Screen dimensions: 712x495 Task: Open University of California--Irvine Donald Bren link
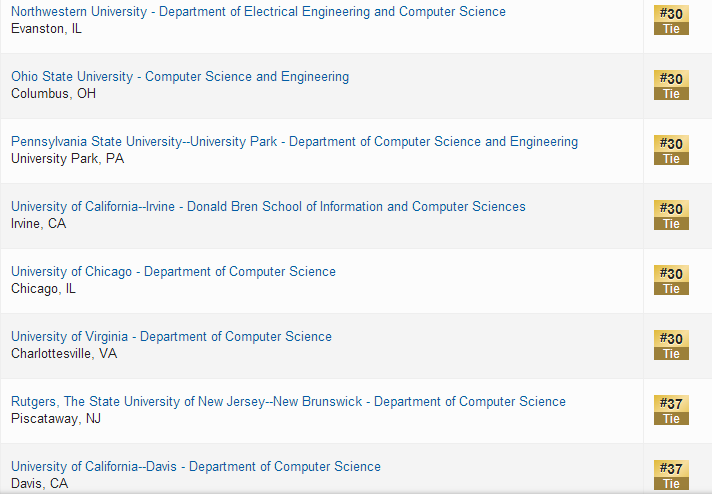tap(268, 207)
